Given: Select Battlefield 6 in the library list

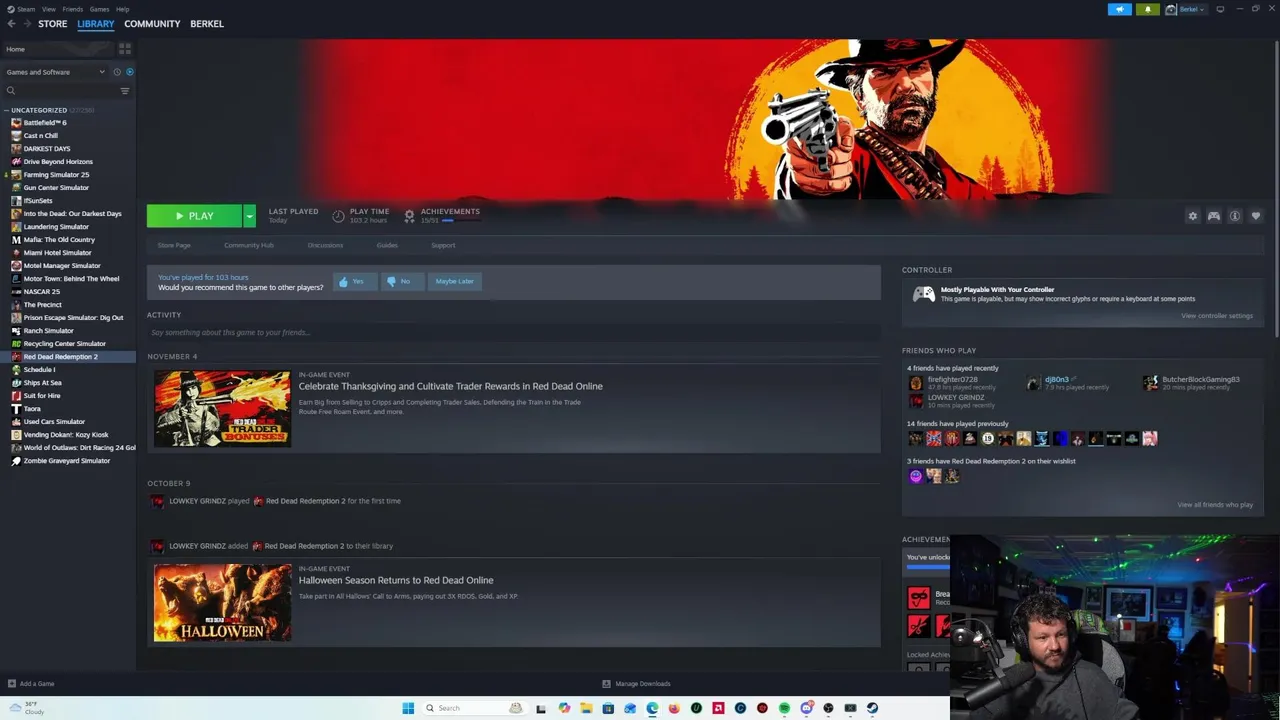Looking at the screenshot, I should point(45,123).
